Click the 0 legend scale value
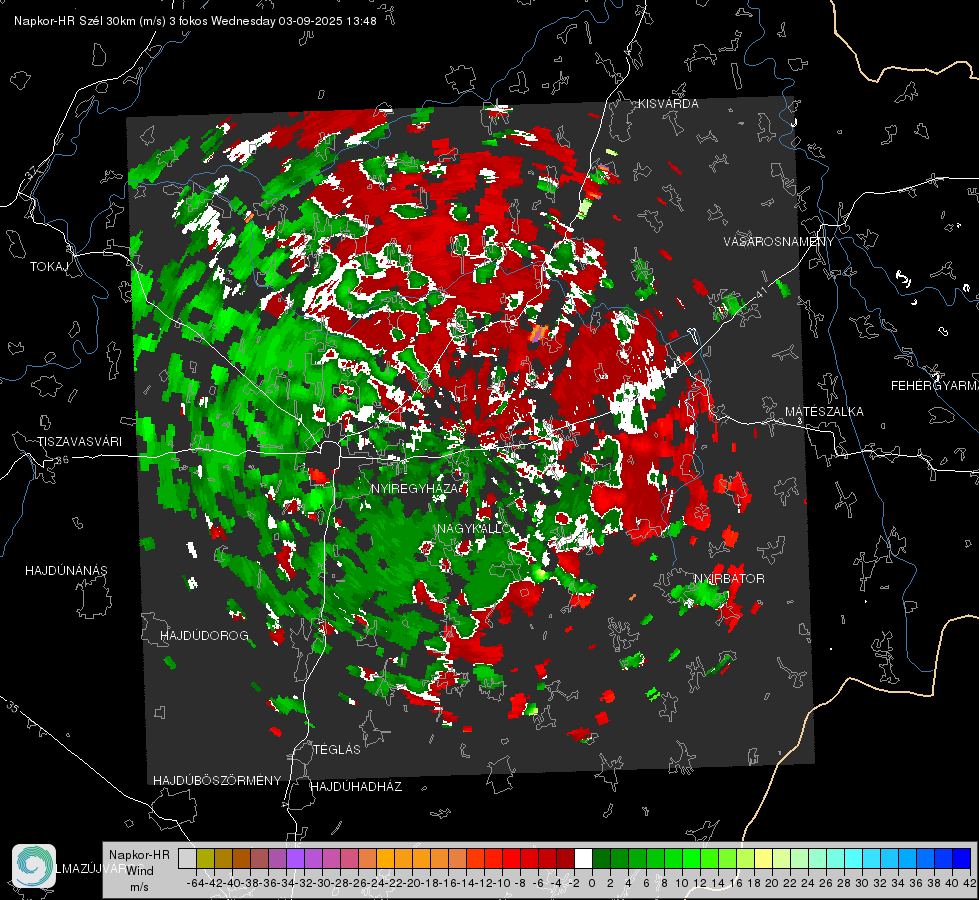Image resolution: width=979 pixels, height=900 pixels. pyautogui.click(x=592, y=883)
